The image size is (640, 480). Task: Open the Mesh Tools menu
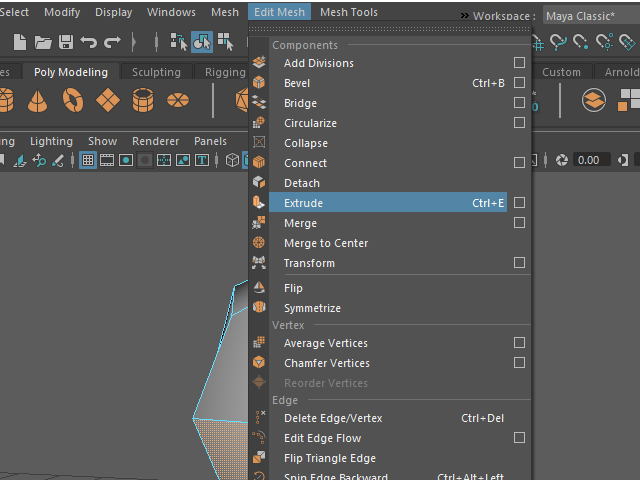coord(349,12)
